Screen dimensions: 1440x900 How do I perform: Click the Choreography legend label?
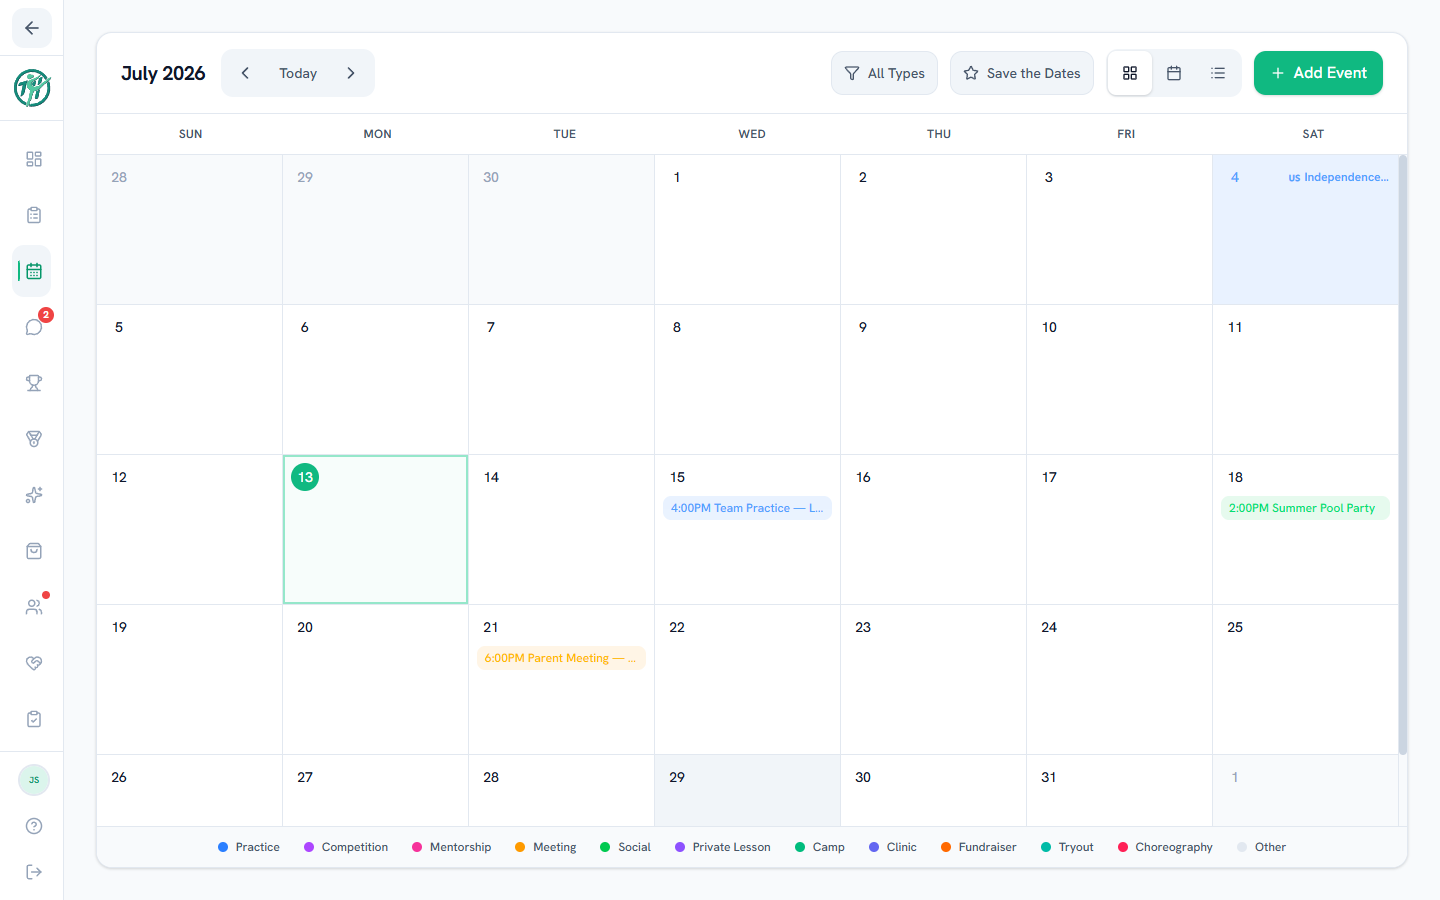[1174, 847]
